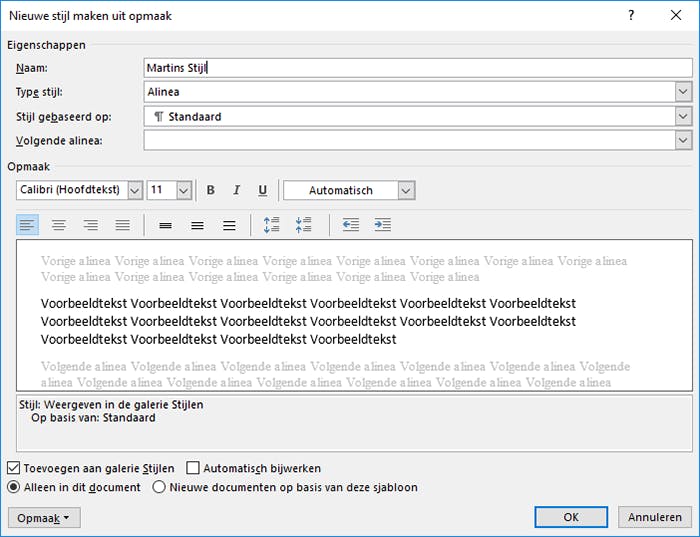Viewport: 700px width, 537px height.
Task: Confirm the dialog with OK
Action: click(x=571, y=517)
